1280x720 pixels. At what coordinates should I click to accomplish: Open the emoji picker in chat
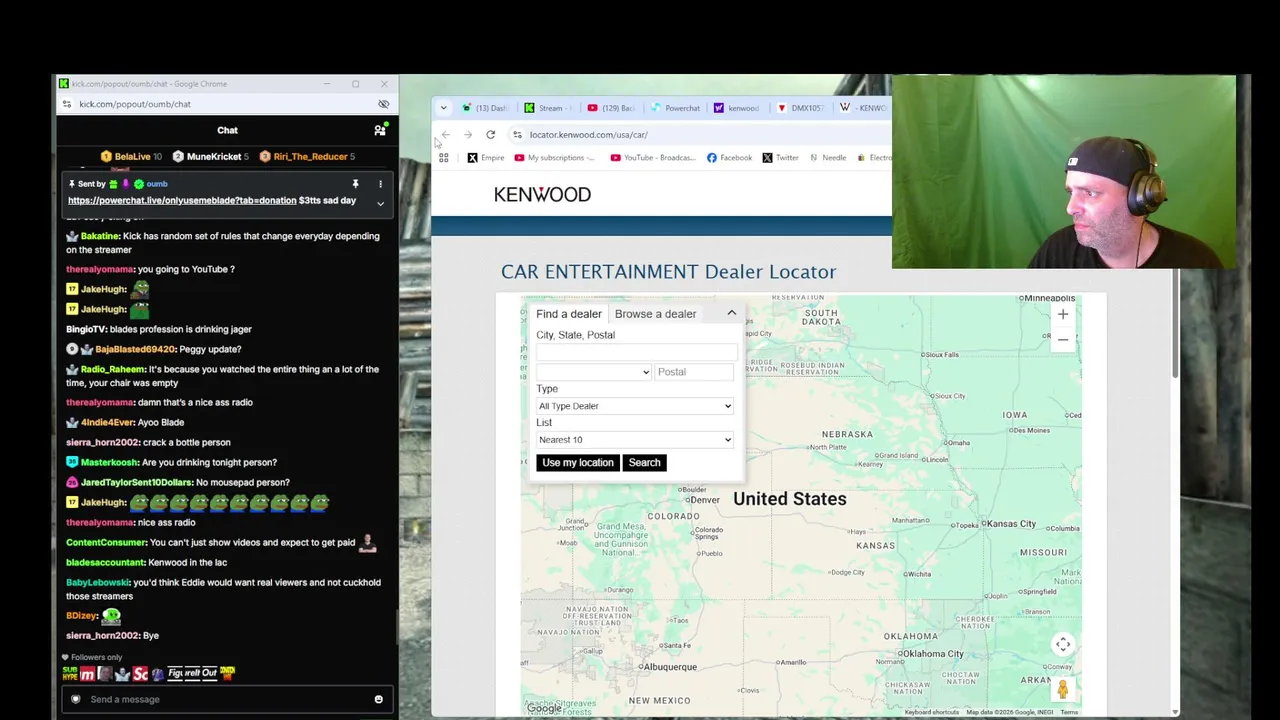click(x=378, y=699)
